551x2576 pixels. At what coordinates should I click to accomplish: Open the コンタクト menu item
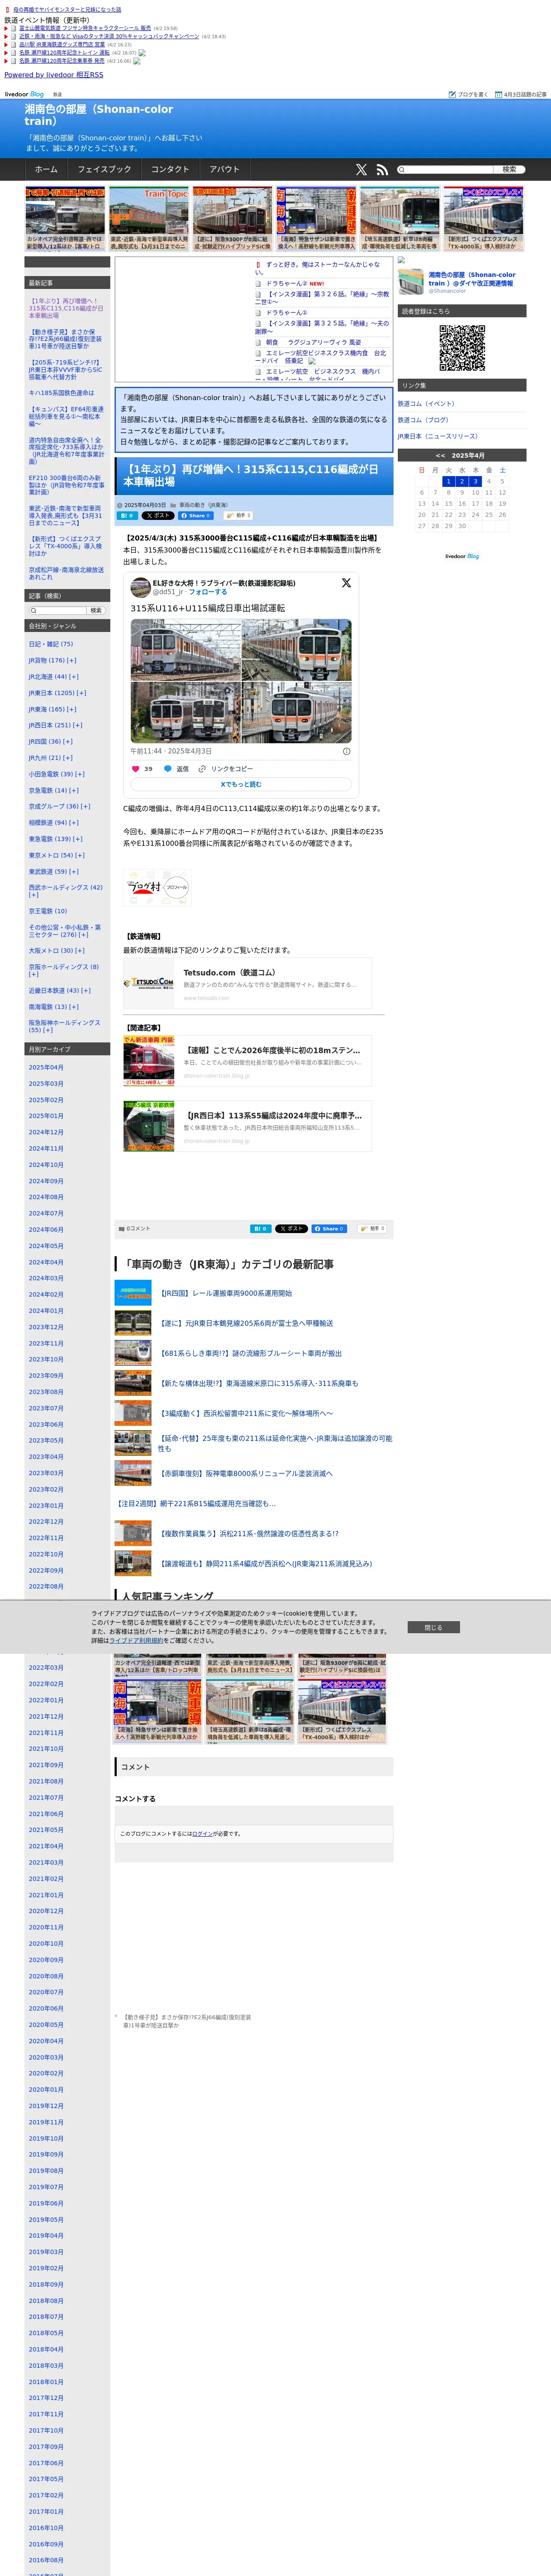(x=170, y=170)
